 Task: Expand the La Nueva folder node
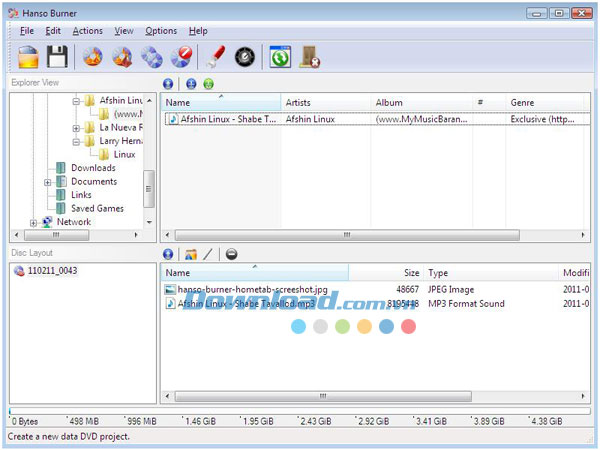click(77, 128)
